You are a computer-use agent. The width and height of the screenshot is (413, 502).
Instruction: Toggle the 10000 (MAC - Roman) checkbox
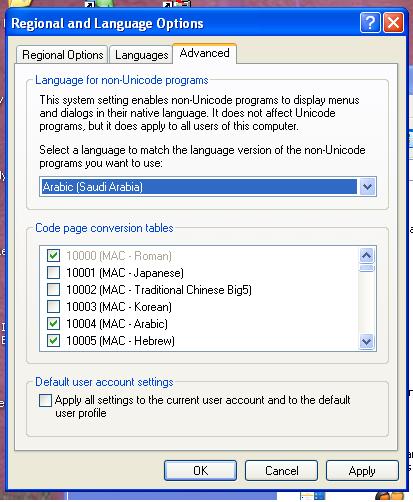coord(53,256)
